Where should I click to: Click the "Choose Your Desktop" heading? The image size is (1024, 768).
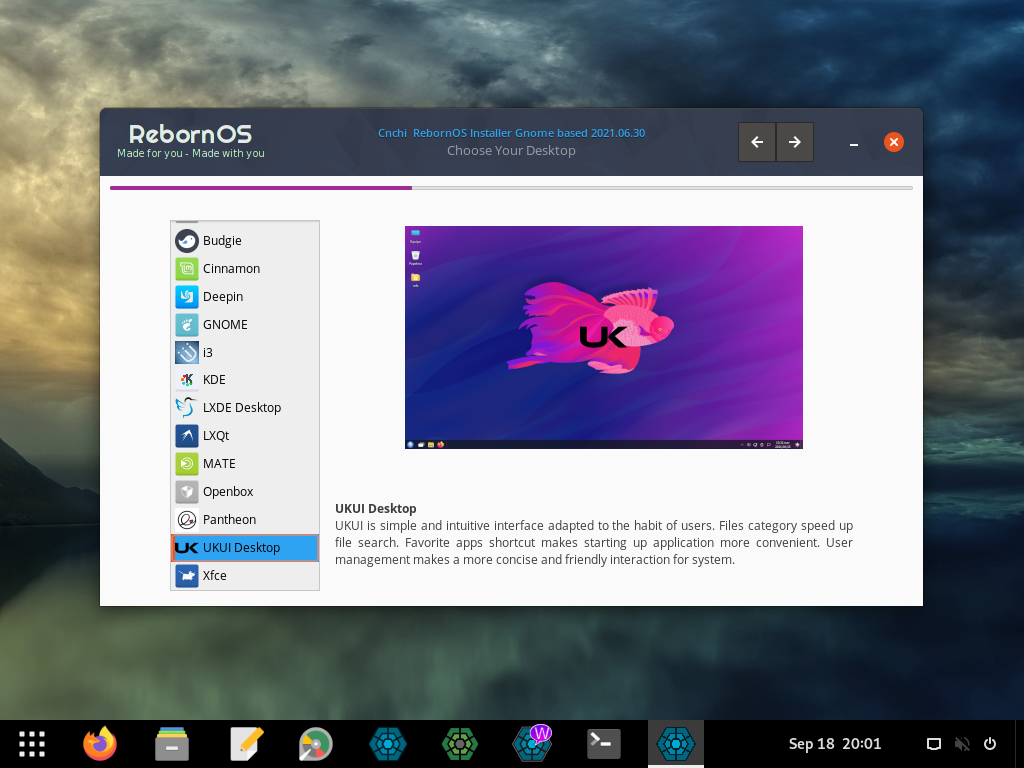click(511, 151)
